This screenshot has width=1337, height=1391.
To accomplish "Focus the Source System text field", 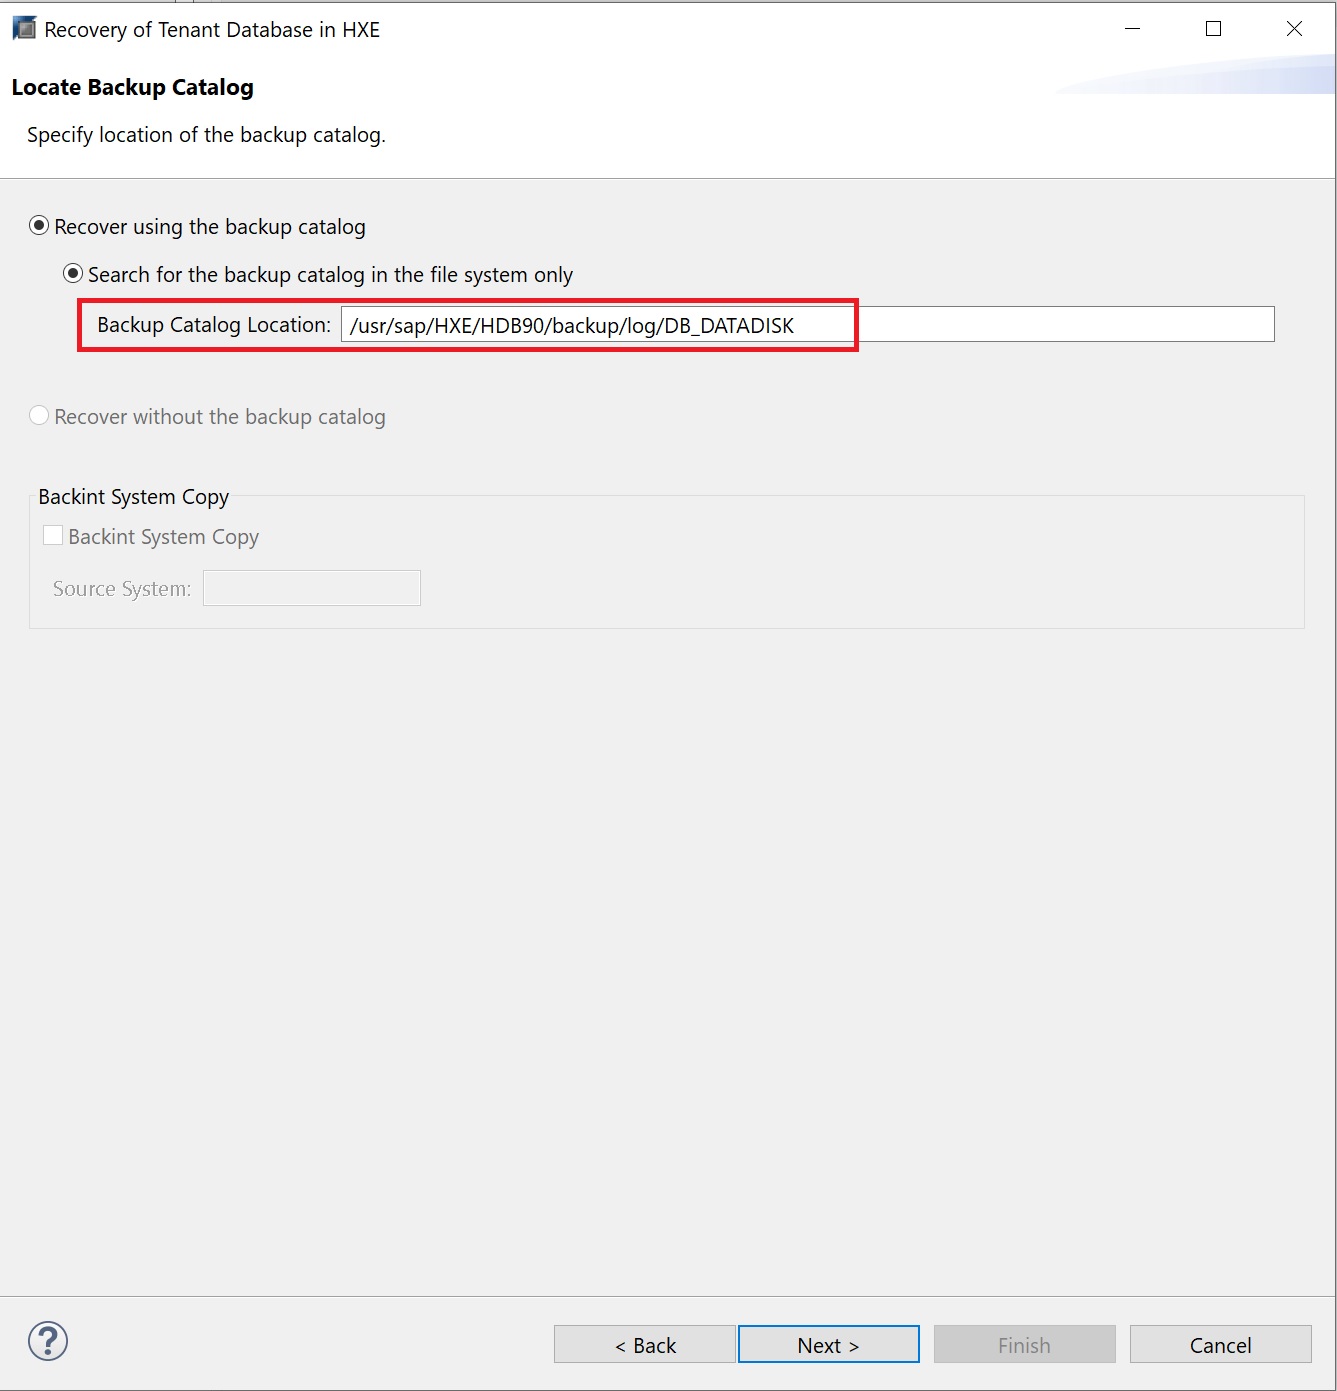I will point(311,588).
